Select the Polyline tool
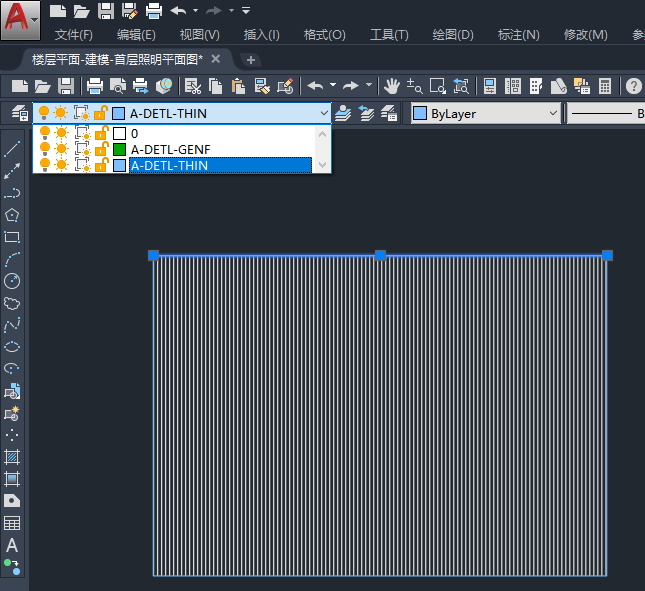Viewport: 645px width, 591px height. click(x=12, y=193)
